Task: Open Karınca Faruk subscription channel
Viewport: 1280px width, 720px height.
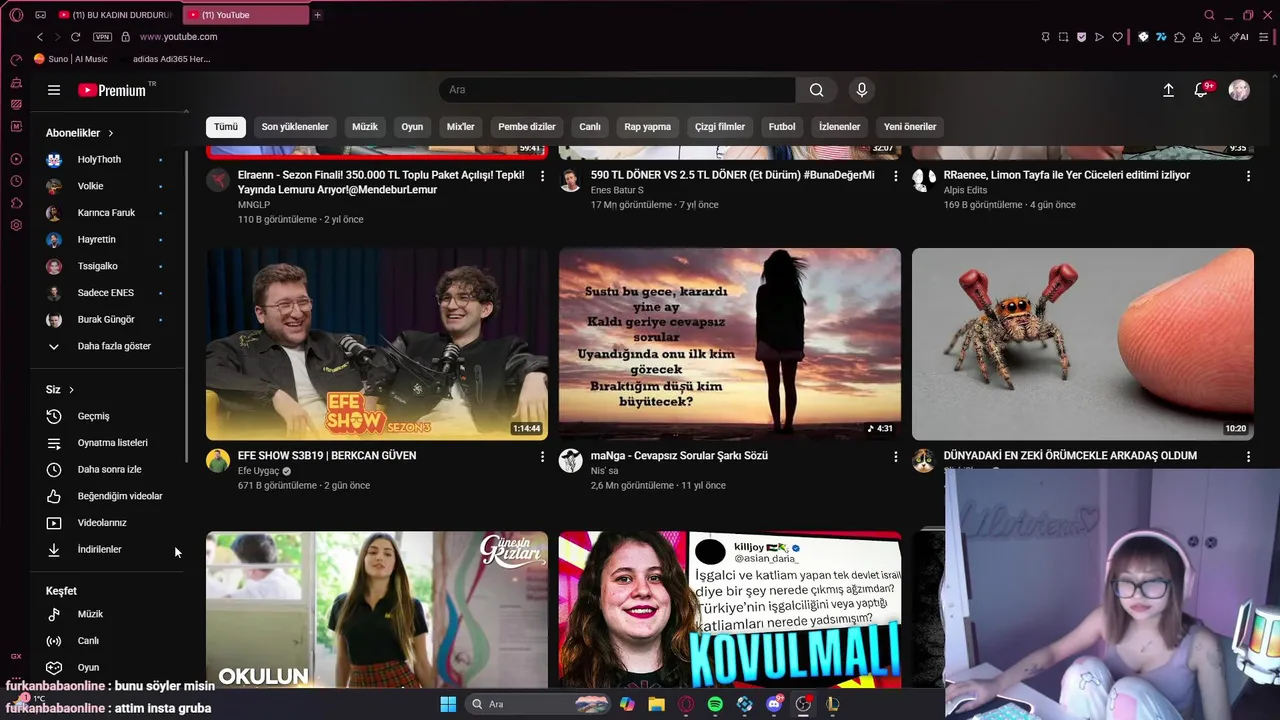Action: (x=108, y=213)
